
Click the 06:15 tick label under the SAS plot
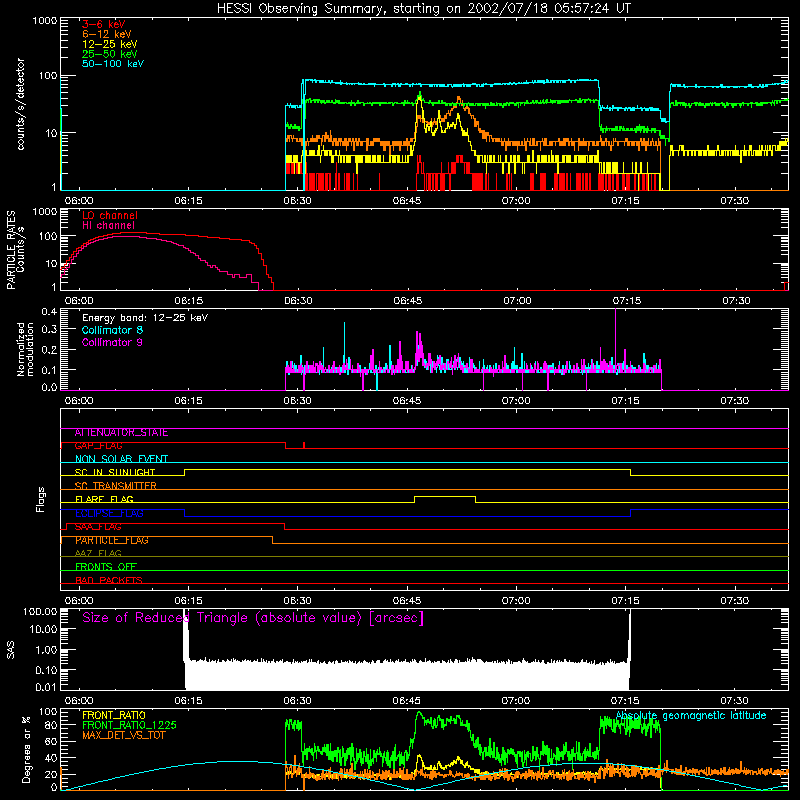click(188, 701)
